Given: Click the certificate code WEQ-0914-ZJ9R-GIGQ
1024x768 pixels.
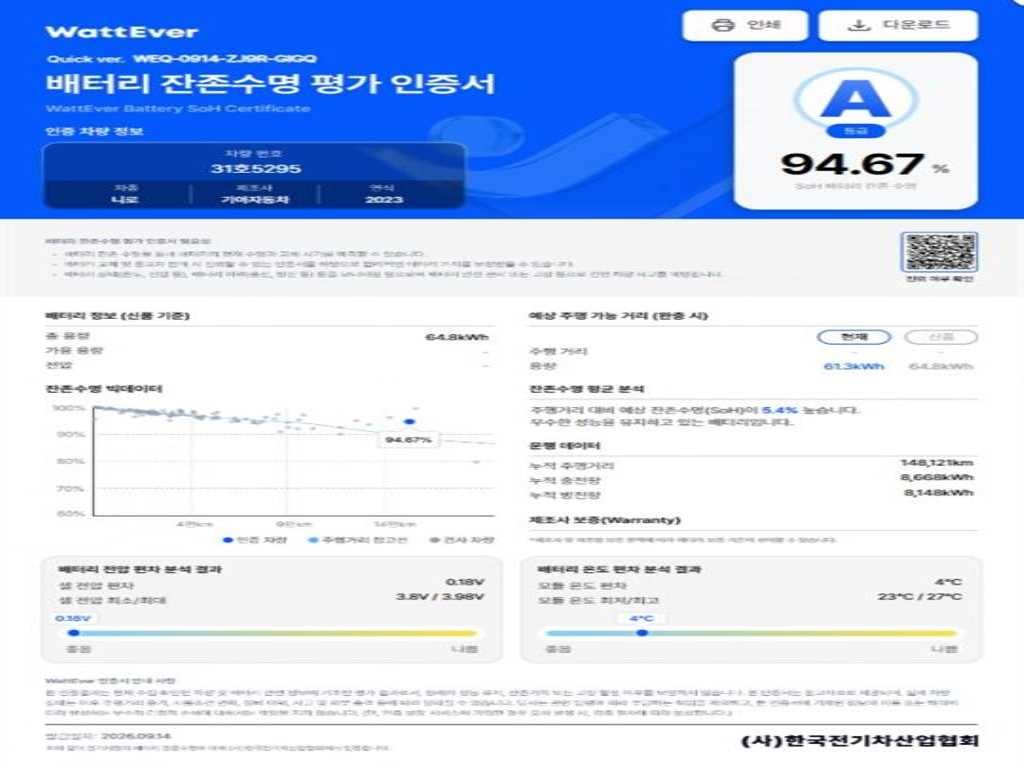Looking at the screenshot, I should [x=225, y=59].
